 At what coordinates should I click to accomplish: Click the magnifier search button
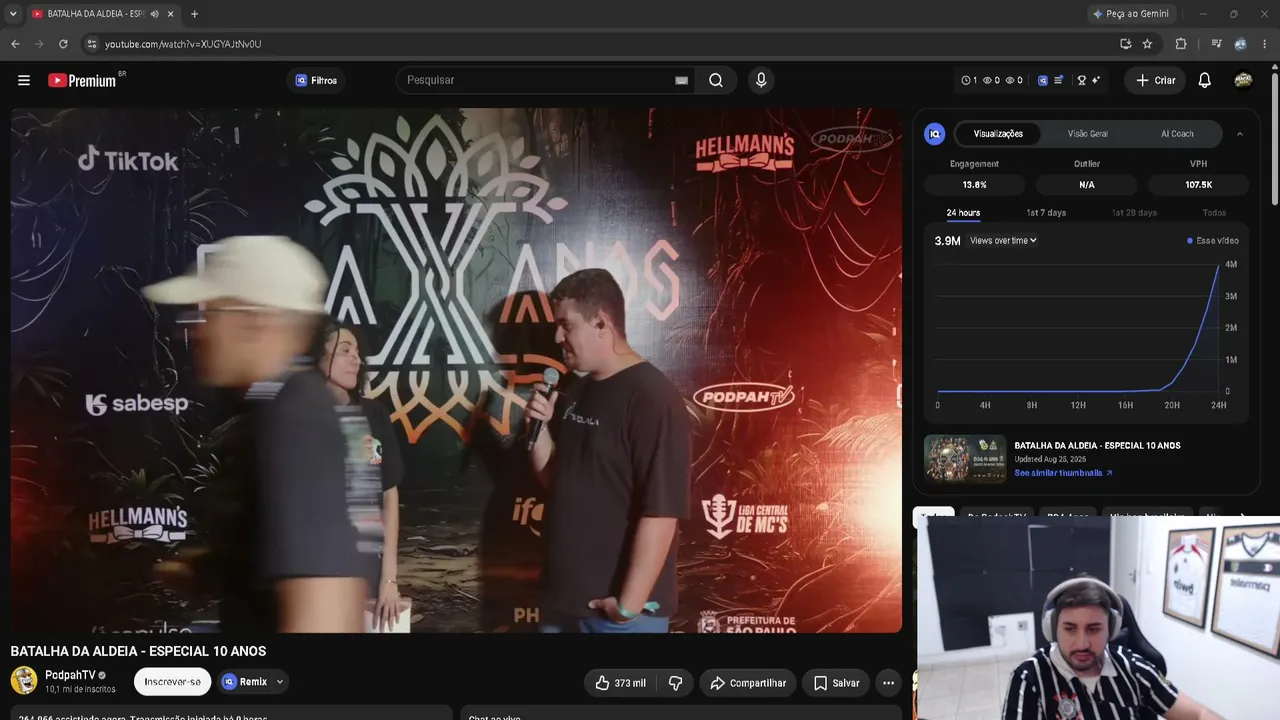716,80
